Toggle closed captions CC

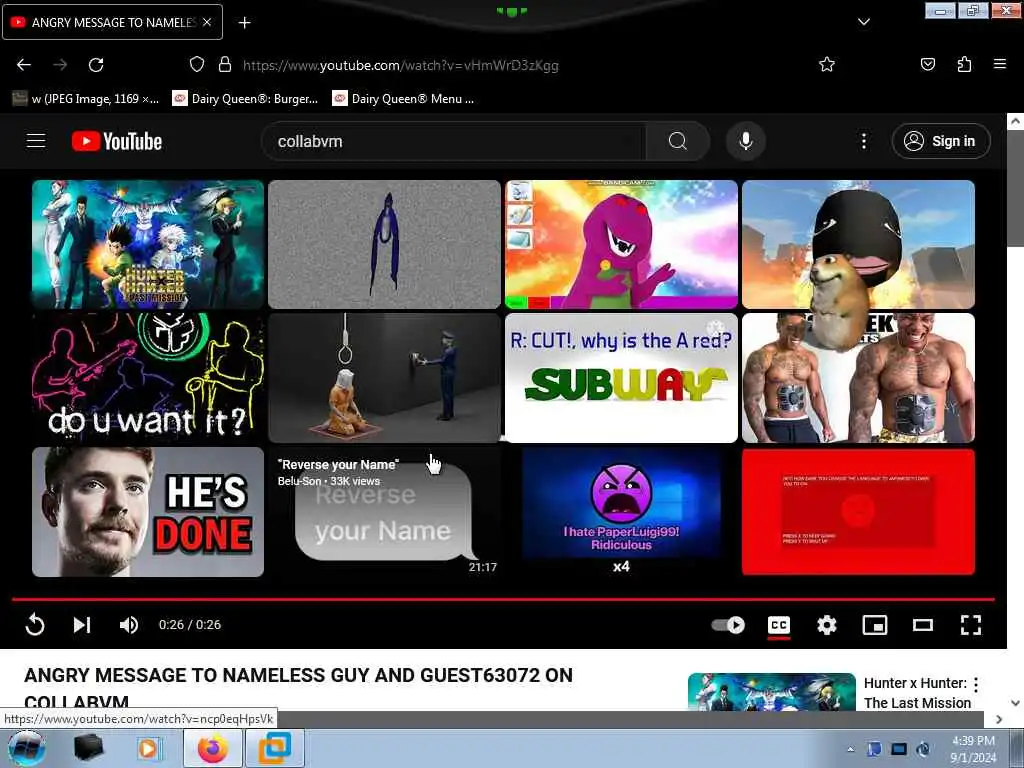click(778, 625)
